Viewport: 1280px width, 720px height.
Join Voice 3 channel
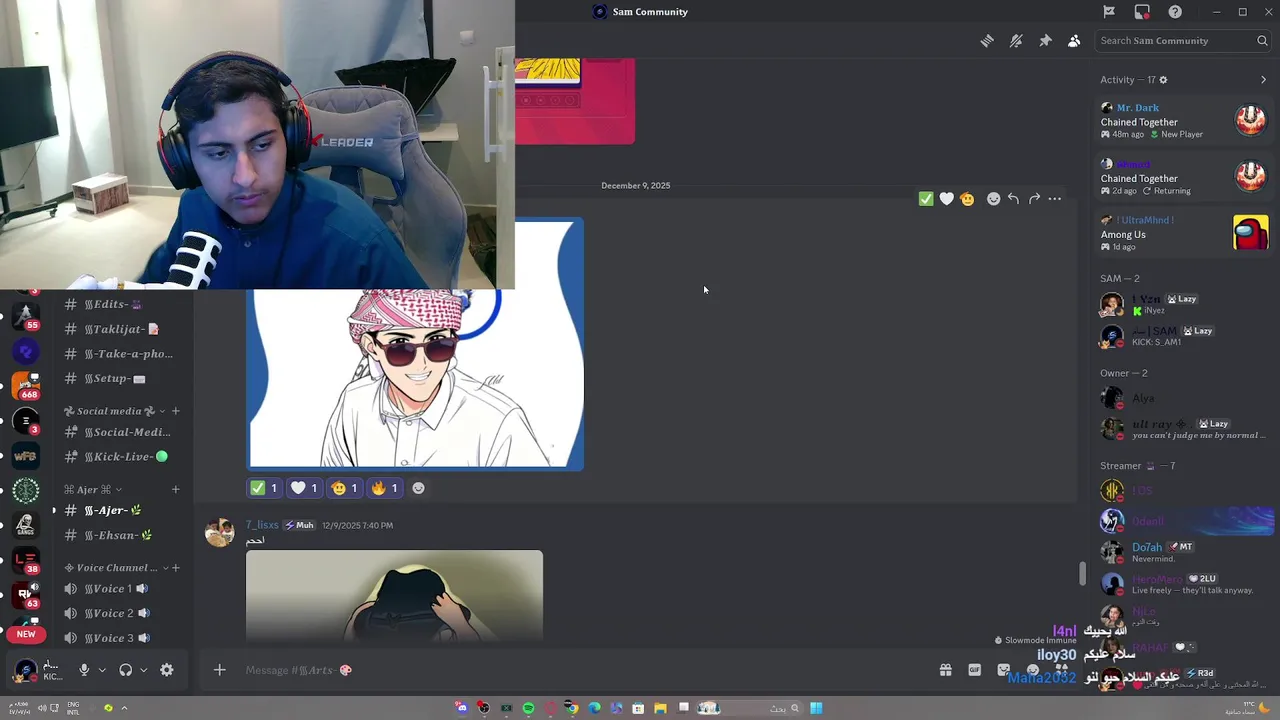118,638
